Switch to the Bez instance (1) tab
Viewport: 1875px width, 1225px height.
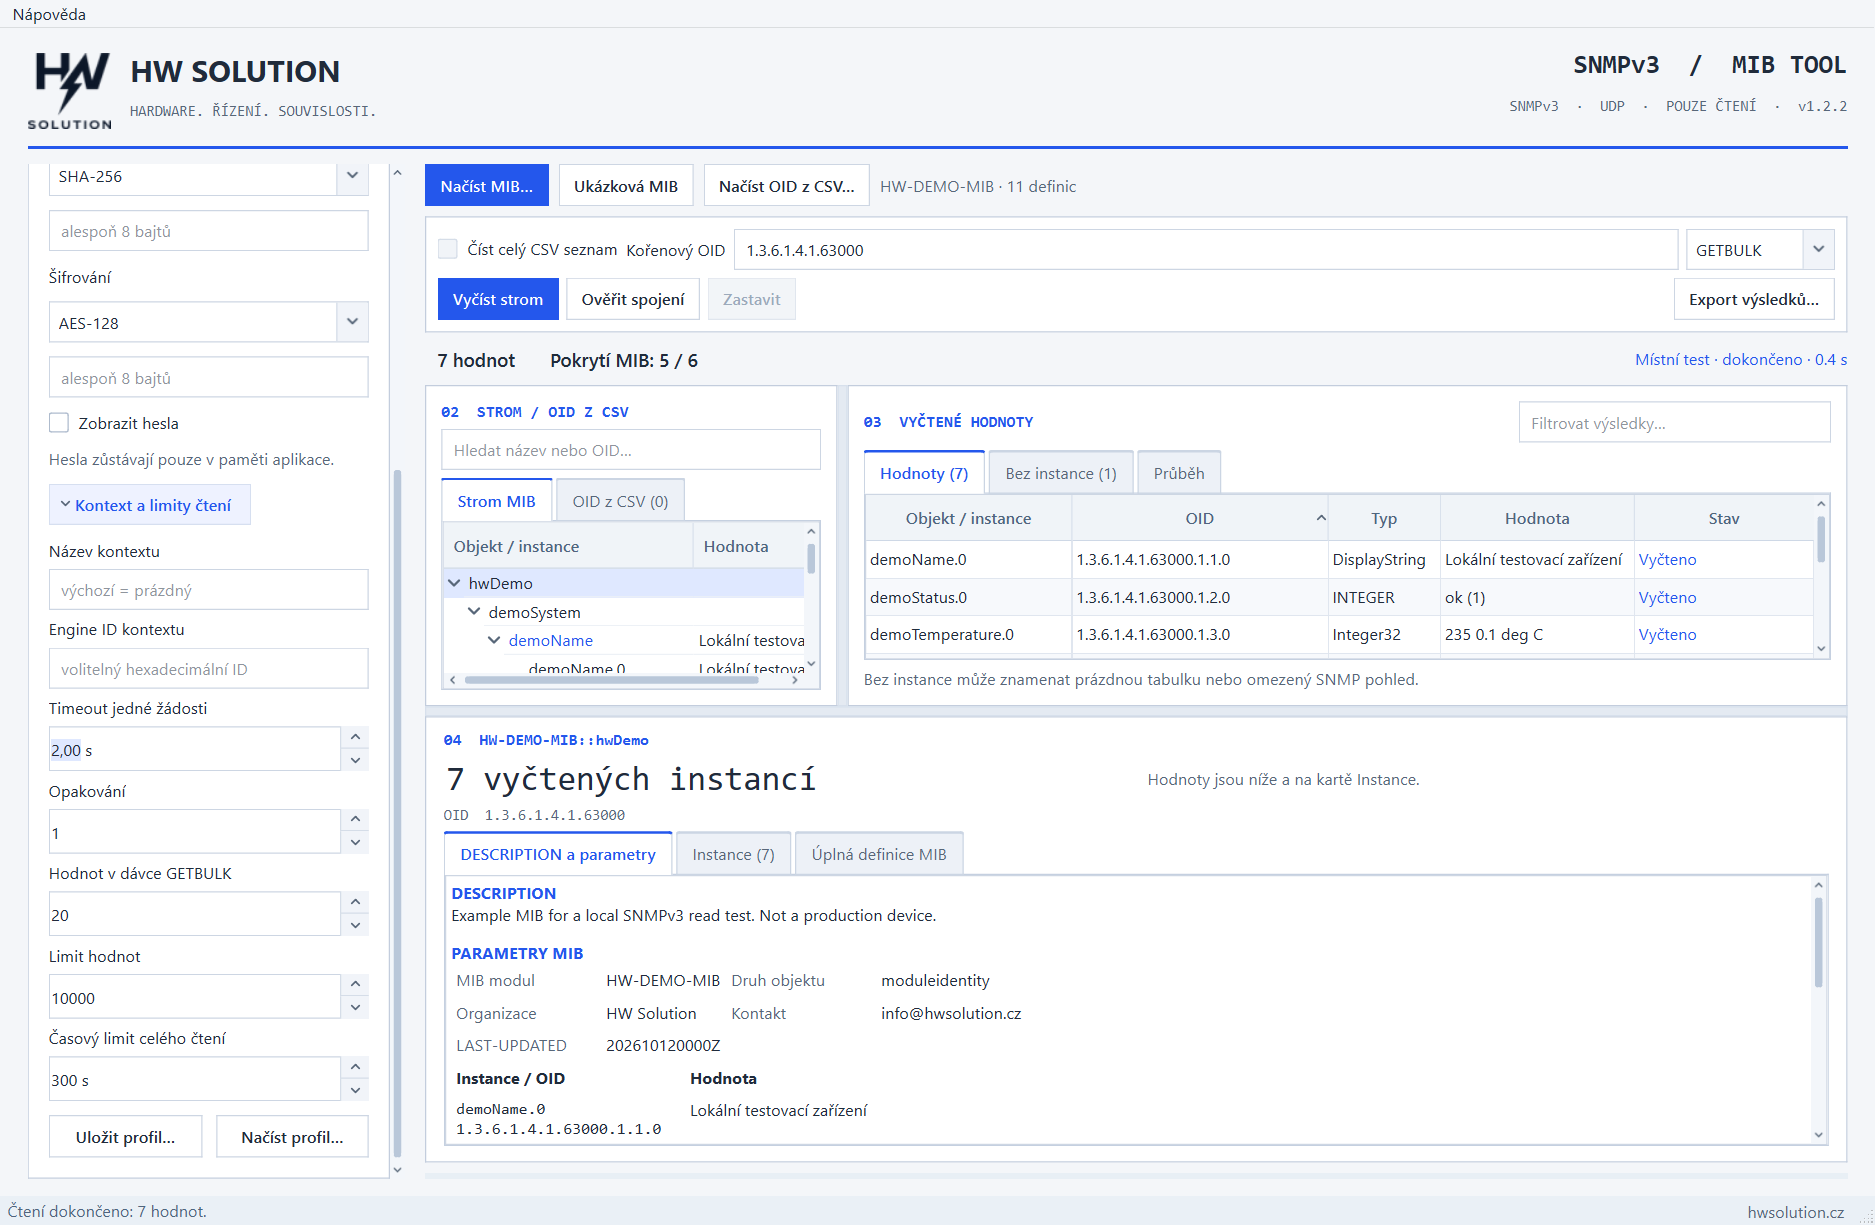click(x=1060, y=473)
